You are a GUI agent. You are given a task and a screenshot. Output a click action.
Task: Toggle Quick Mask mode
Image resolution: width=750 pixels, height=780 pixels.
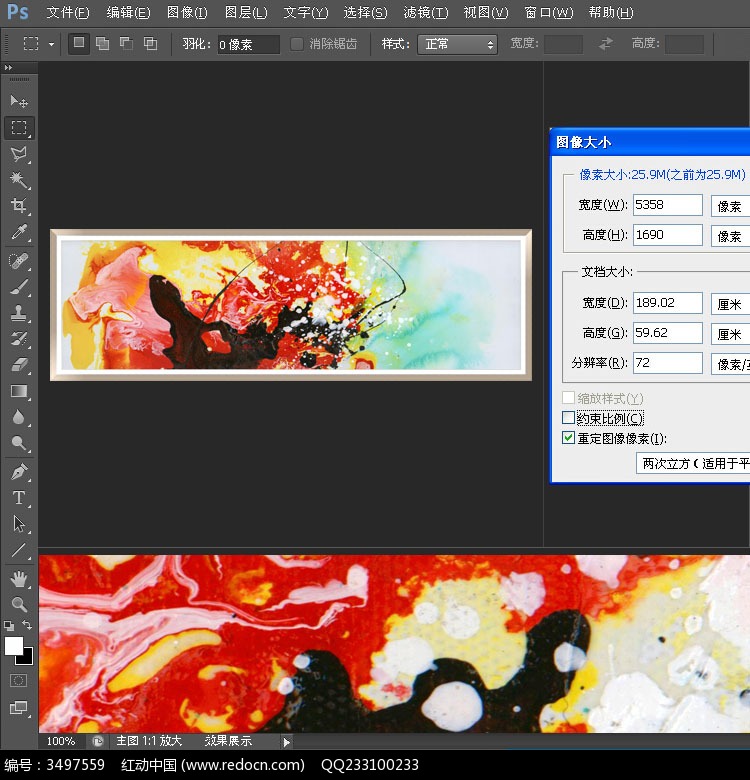click(19, 681)
